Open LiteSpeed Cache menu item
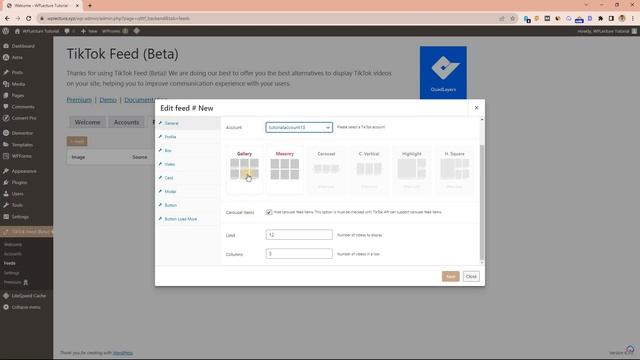The height and width of the screenshot is (360, 640). coord(29,296)
